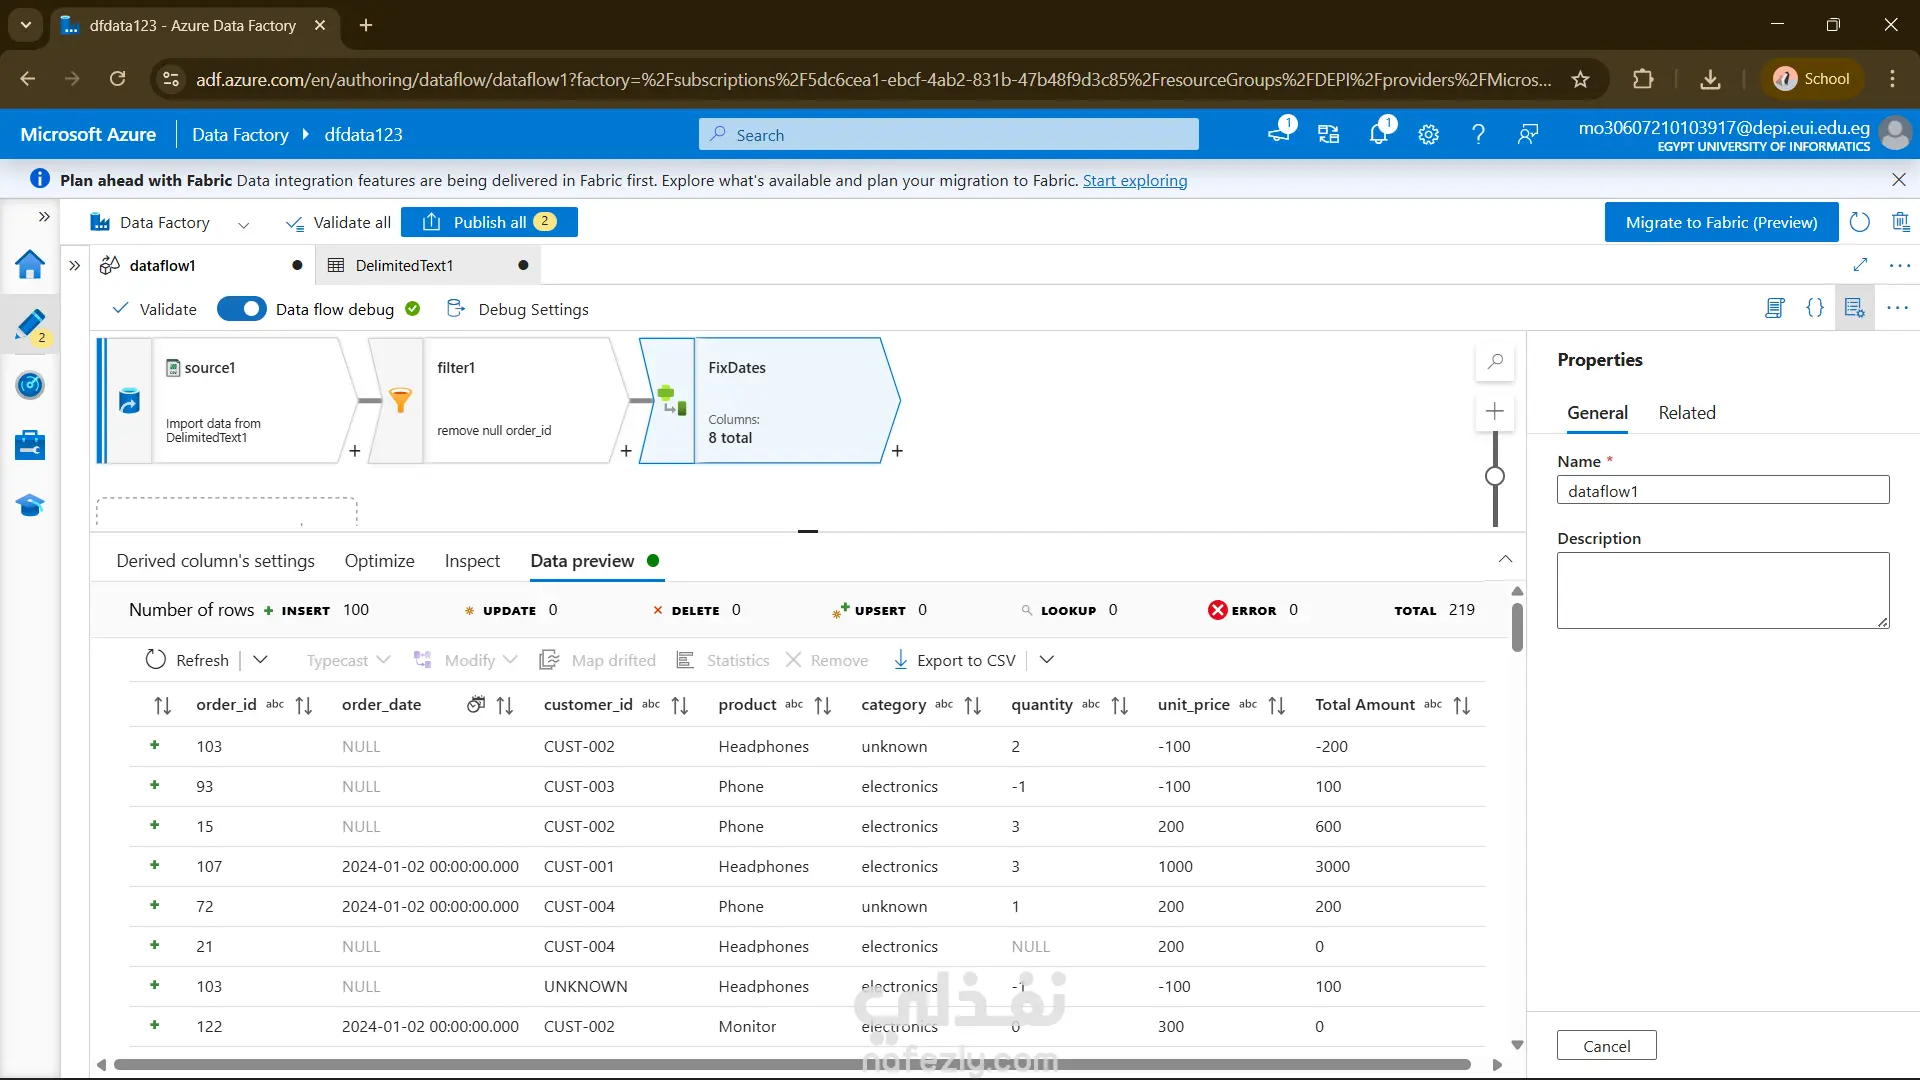This screenshot has height=1080, width=1920.
Task: Click the Description text area
Action: tap(1723, 590)
